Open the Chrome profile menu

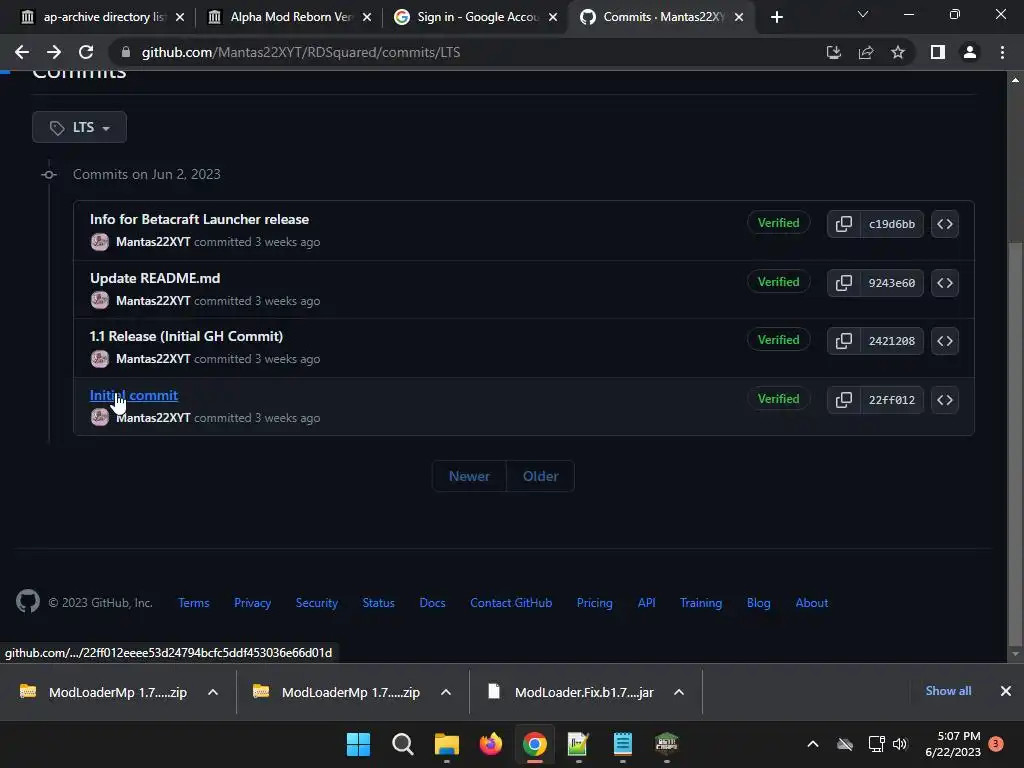(970, 52)
